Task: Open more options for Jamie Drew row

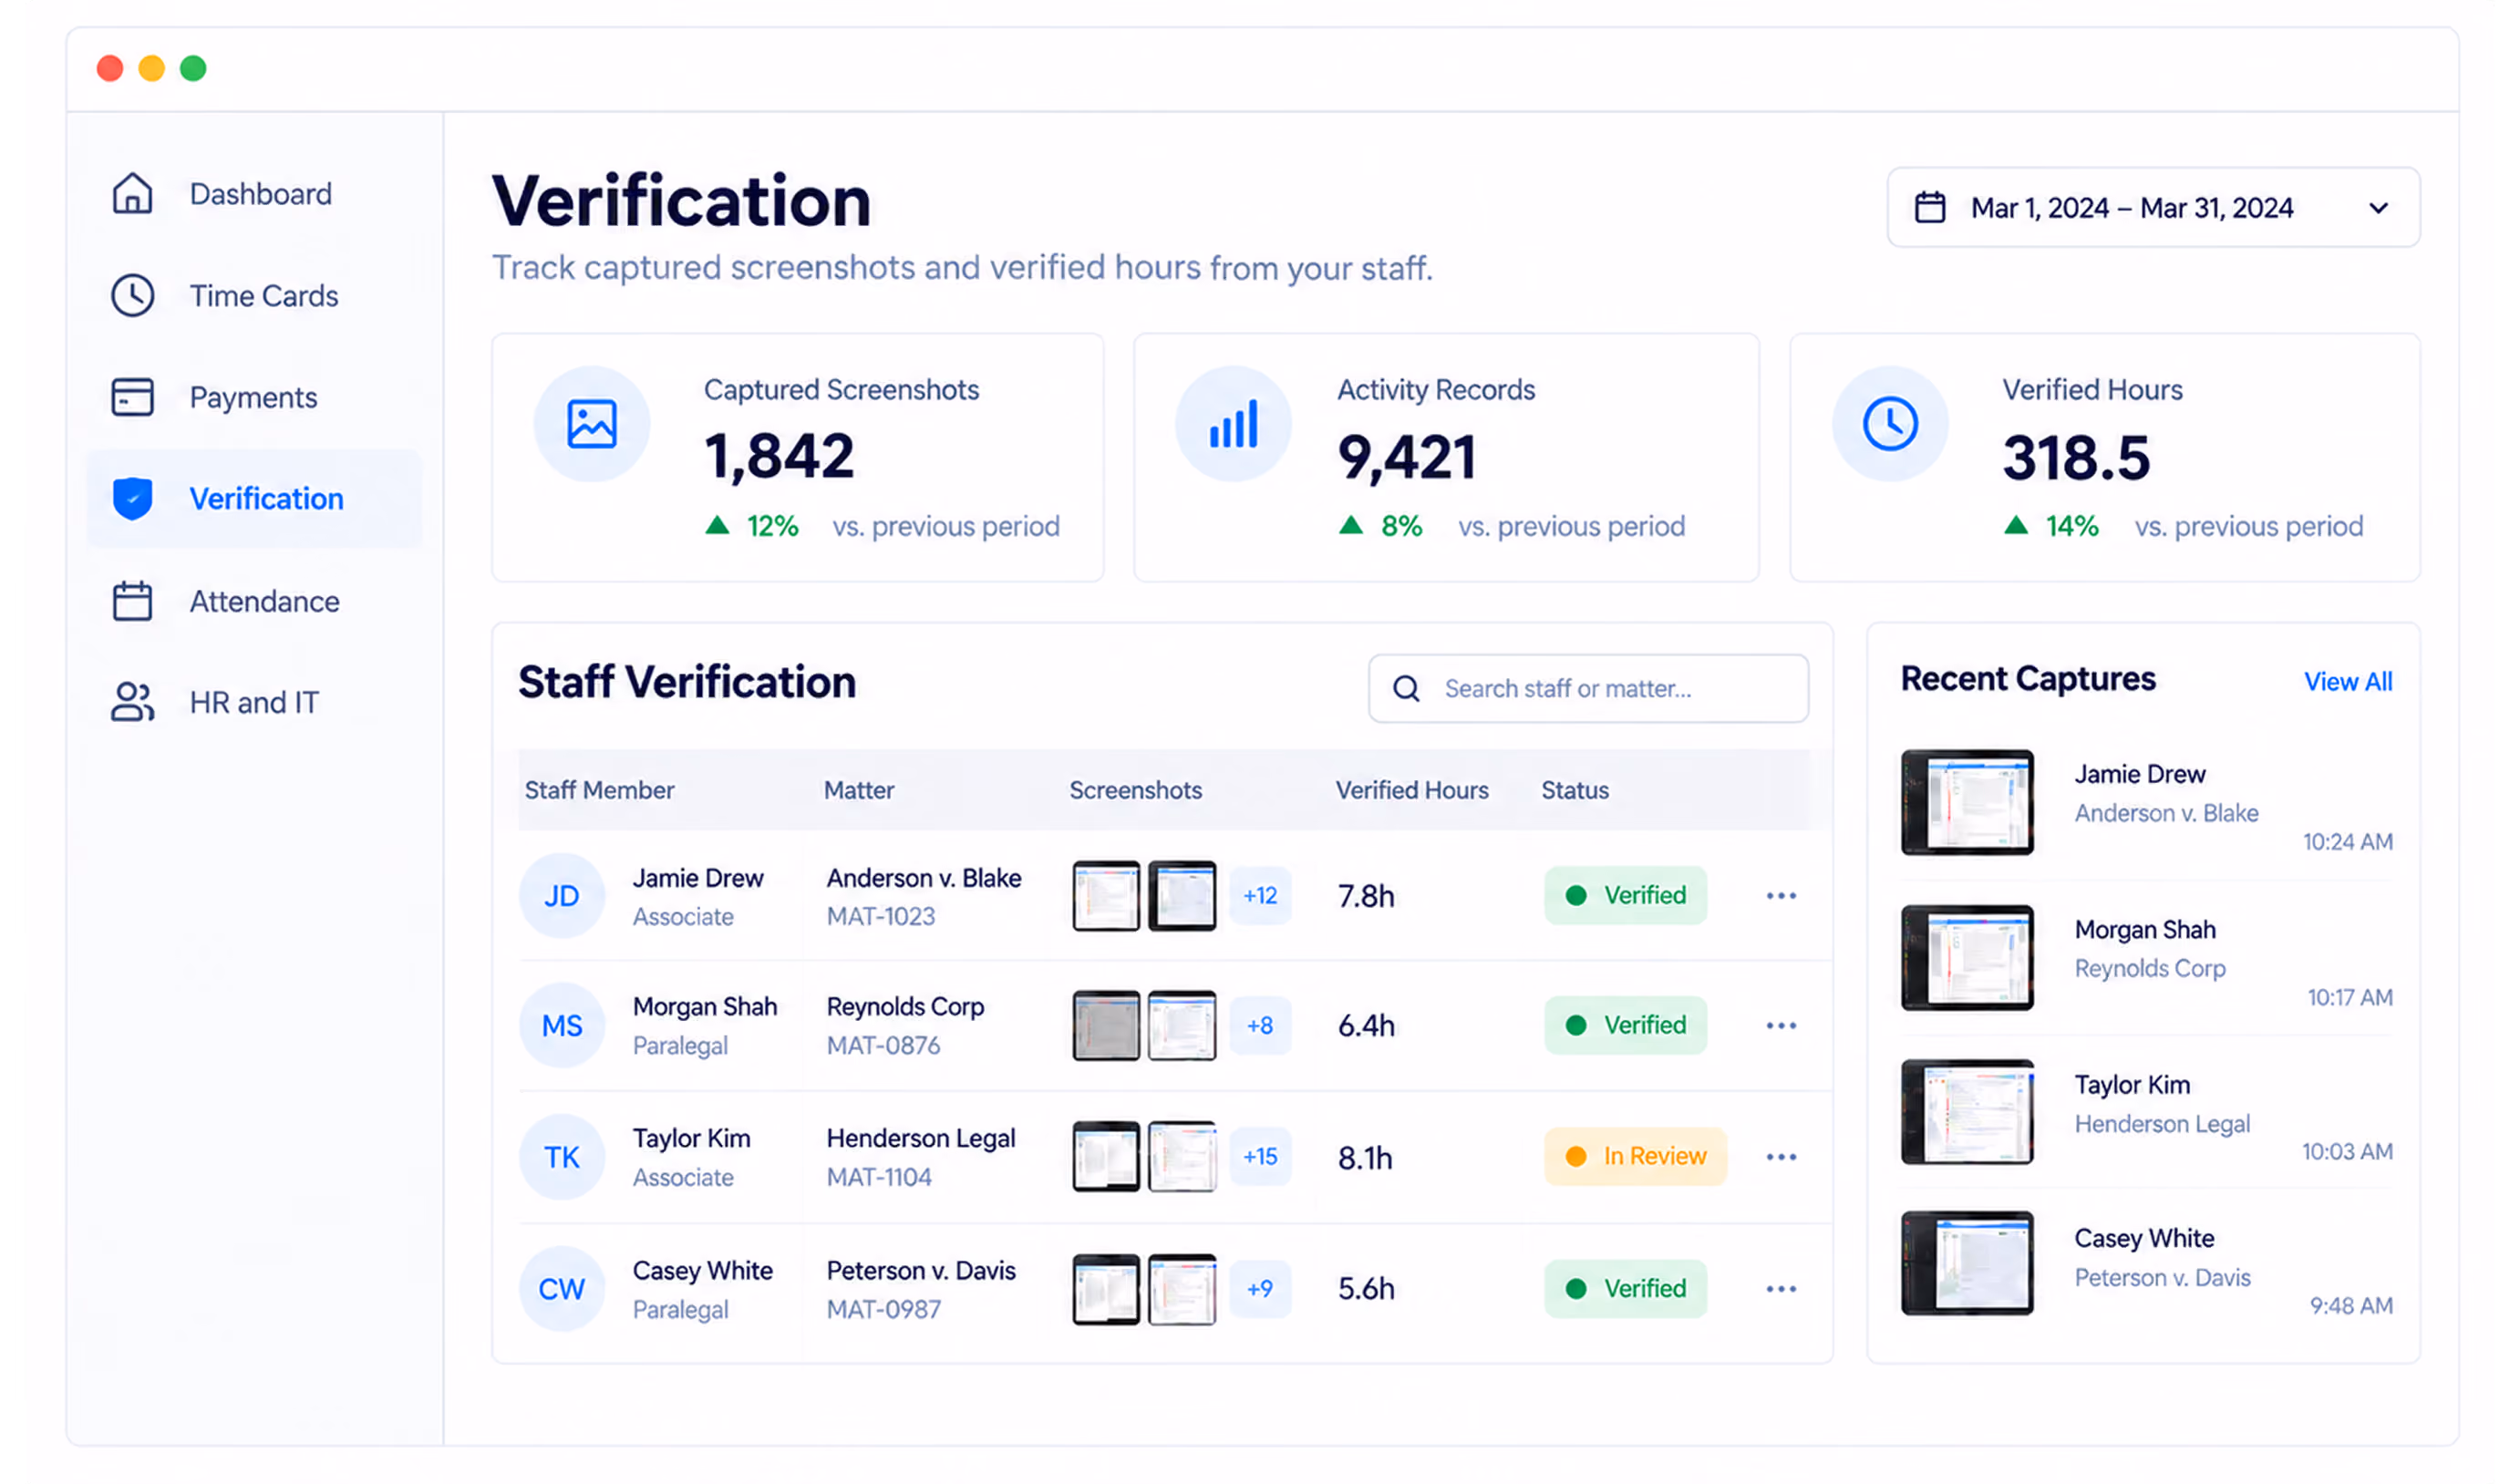Action: [x=1781, y=896]
